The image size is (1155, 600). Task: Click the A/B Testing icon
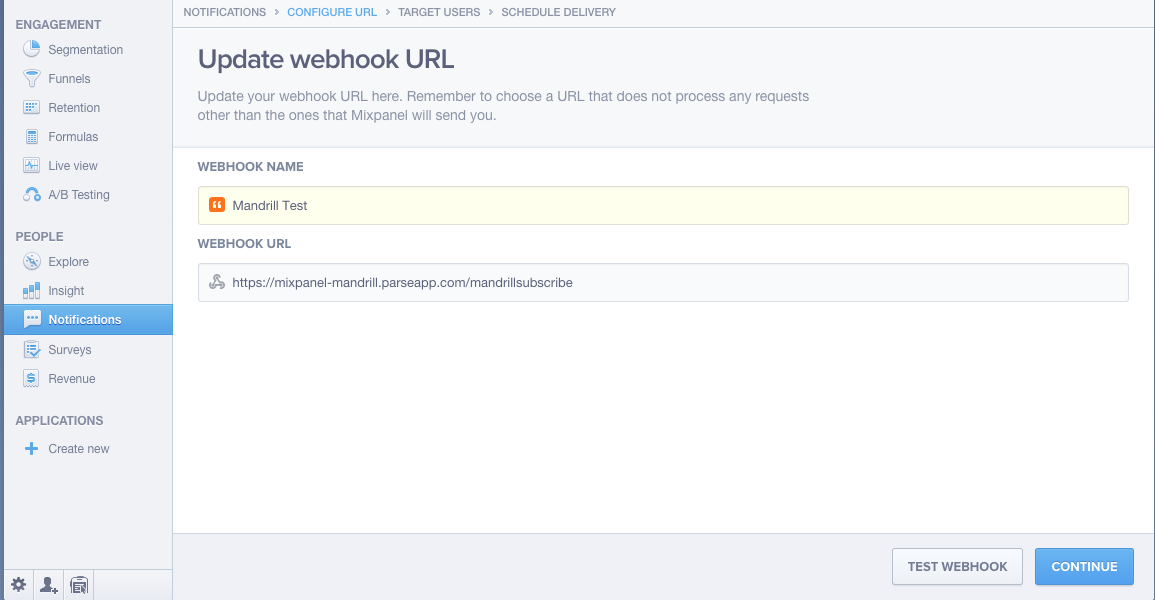coord(32,194)
